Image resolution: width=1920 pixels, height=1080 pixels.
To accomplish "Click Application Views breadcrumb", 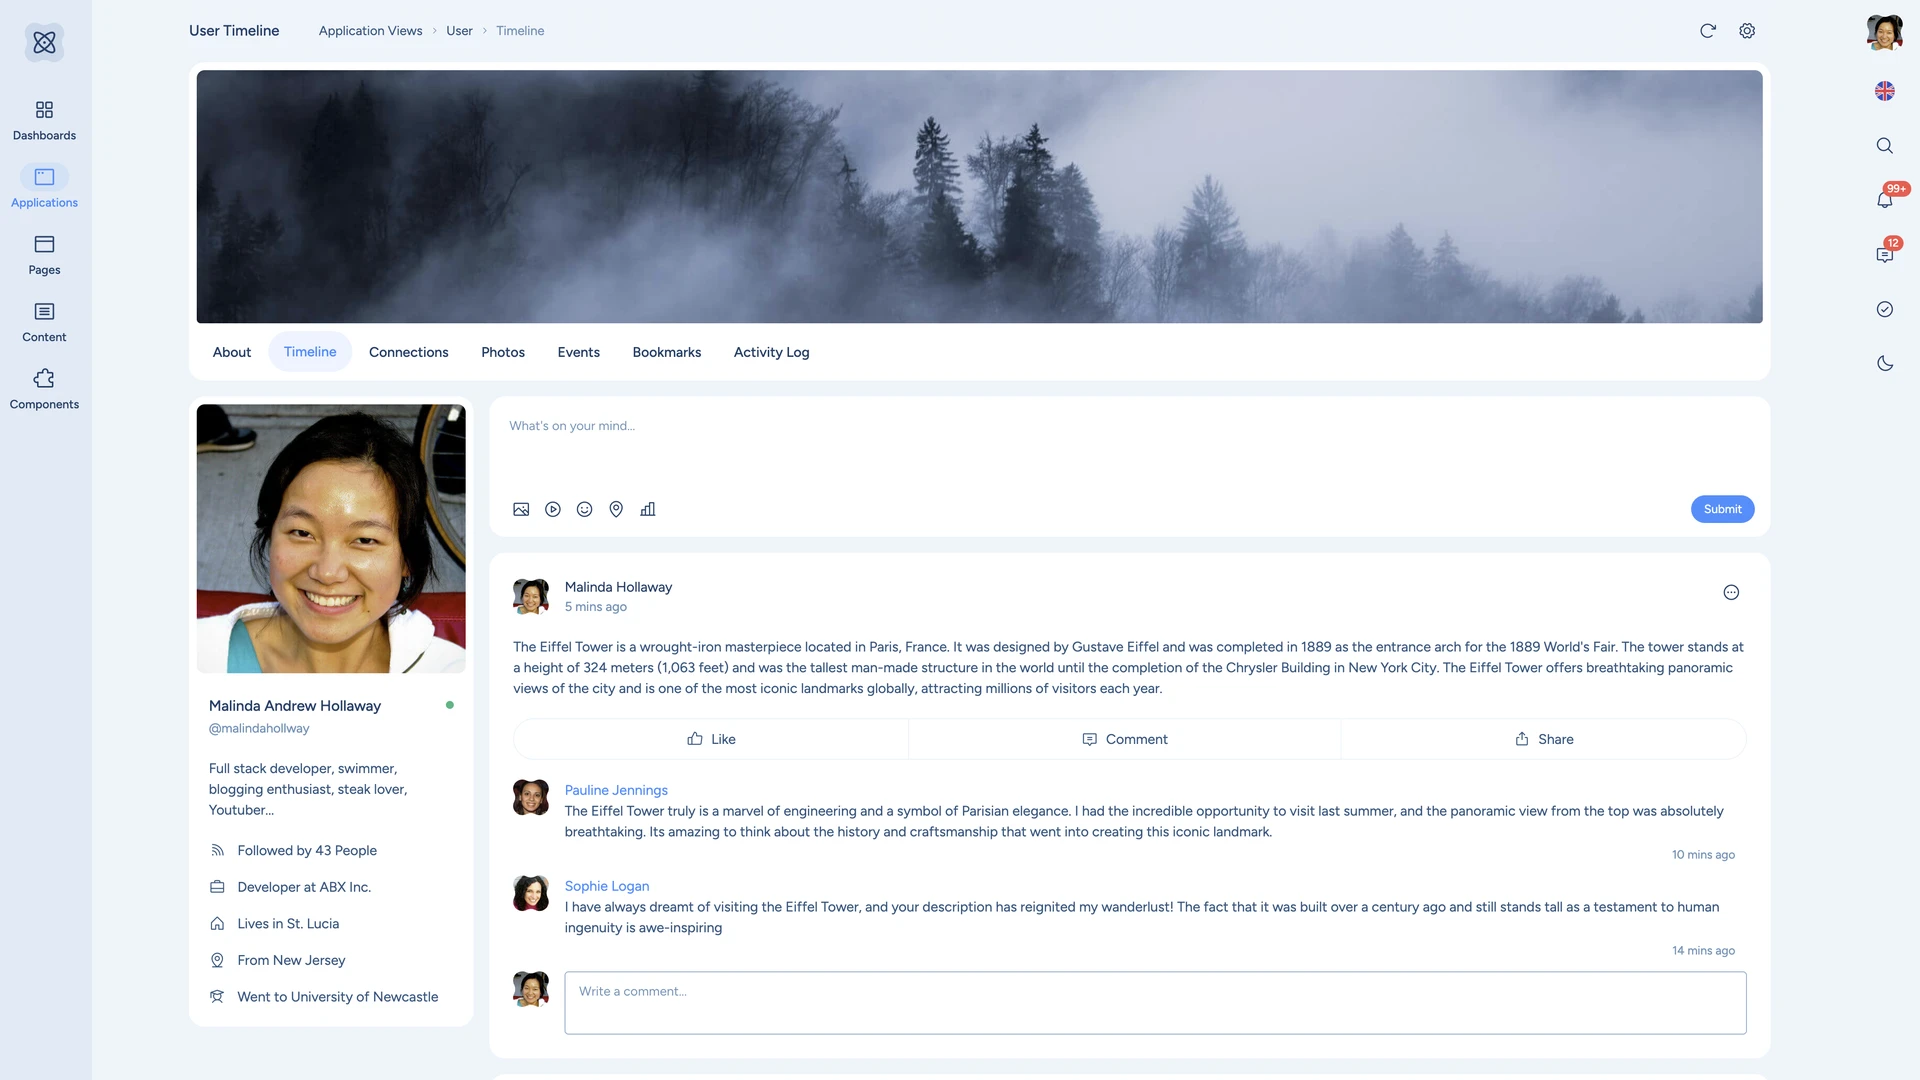I will [x=370, y=31].
